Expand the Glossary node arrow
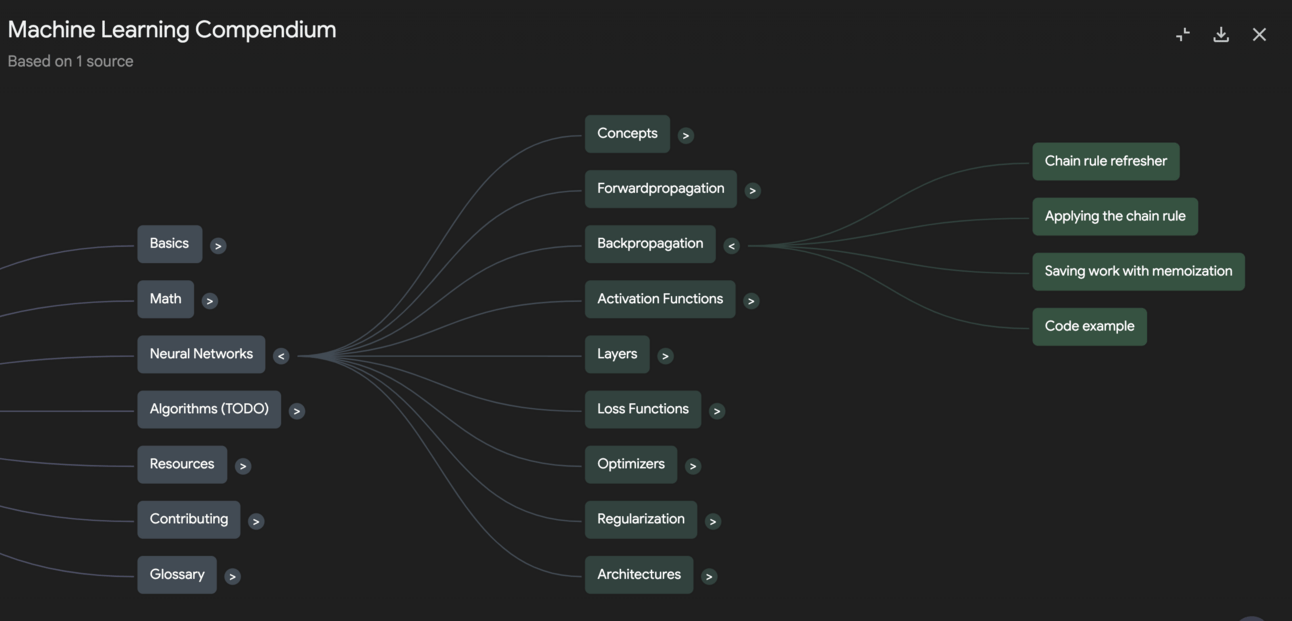 [232, 576]
